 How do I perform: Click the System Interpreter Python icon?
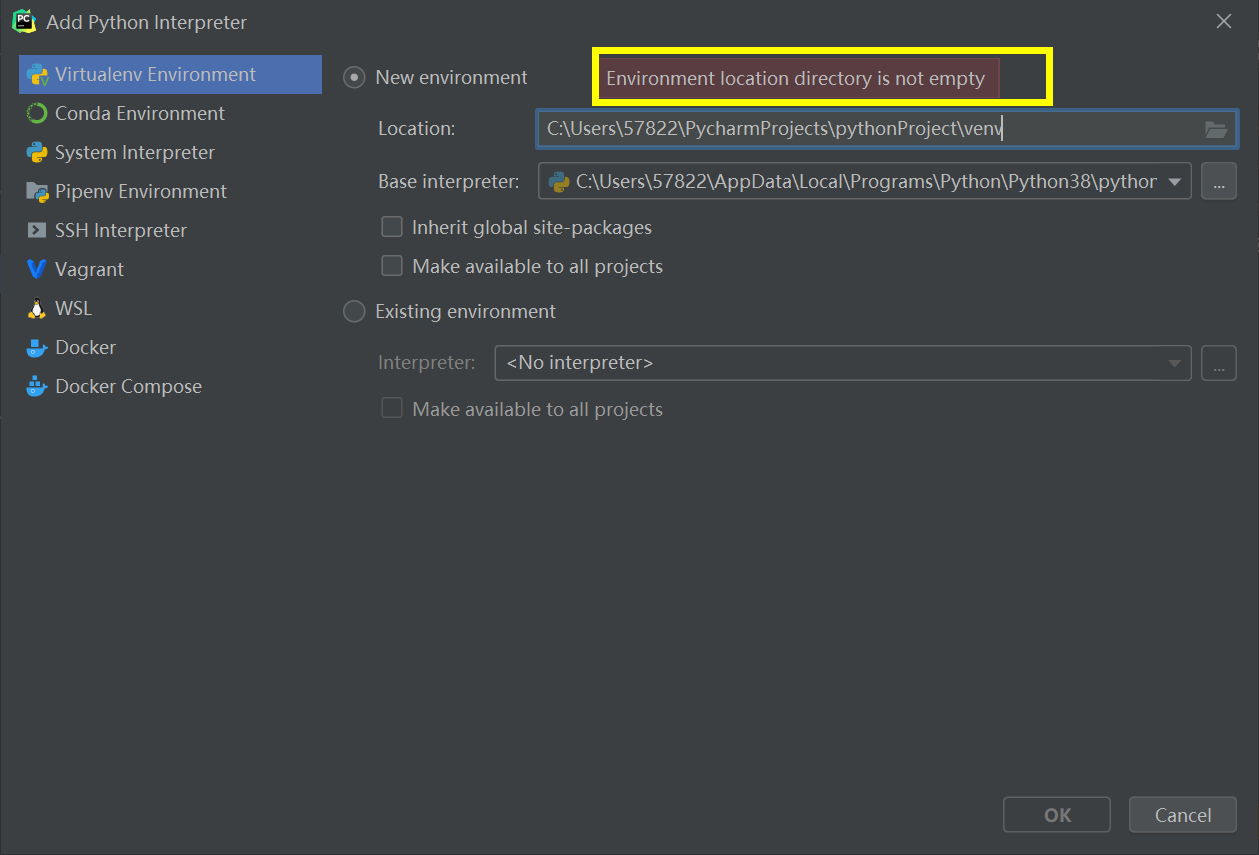[37, 153]
